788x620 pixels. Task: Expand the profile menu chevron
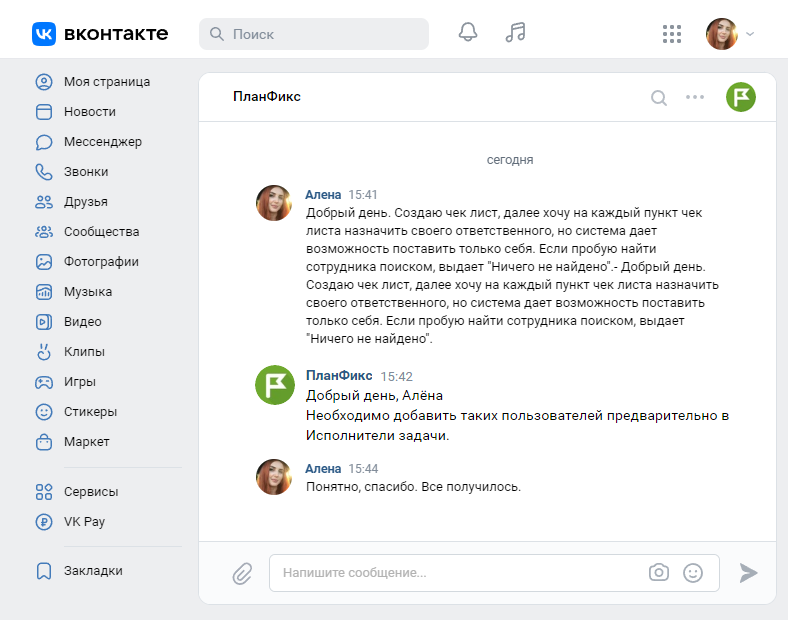[750, 34]
